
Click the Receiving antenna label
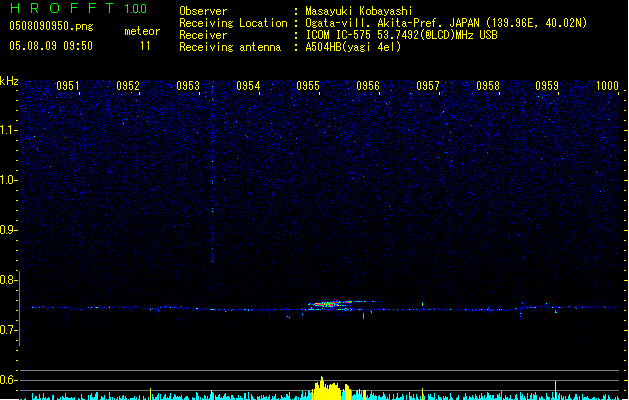click(x=230, y=47)
